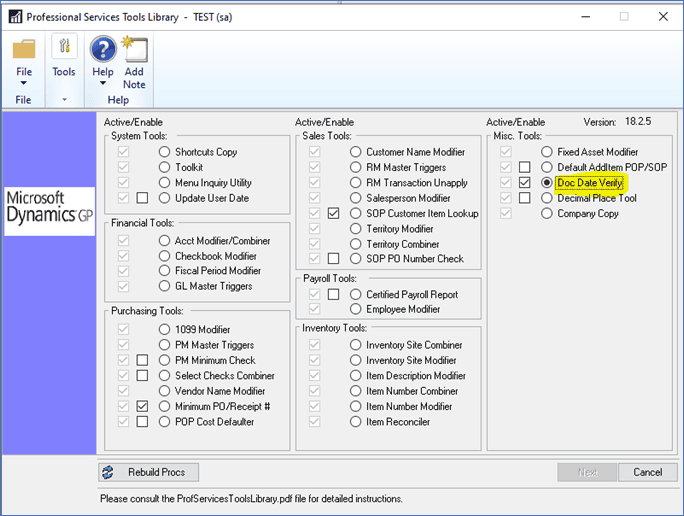
Task: Enable the Update User Date checkbox
Action: pyautogui.click(x=142, y=198)
